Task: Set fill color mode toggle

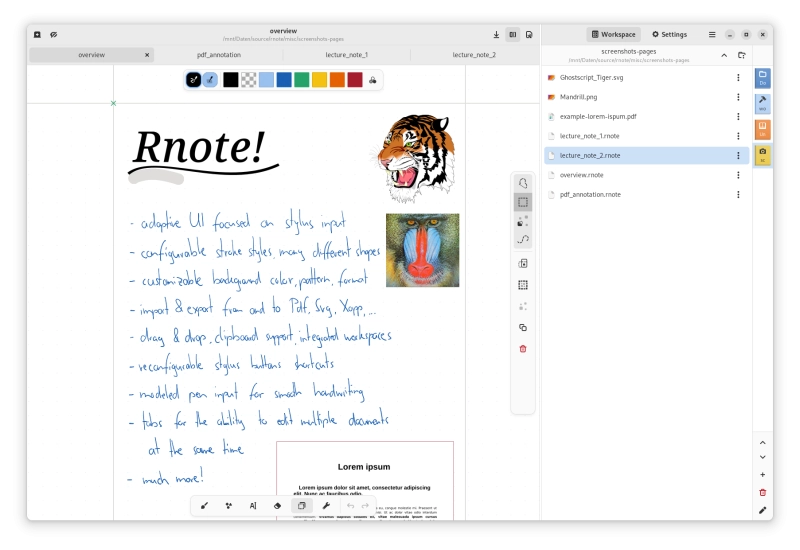Action: click(x=210, y=80)
